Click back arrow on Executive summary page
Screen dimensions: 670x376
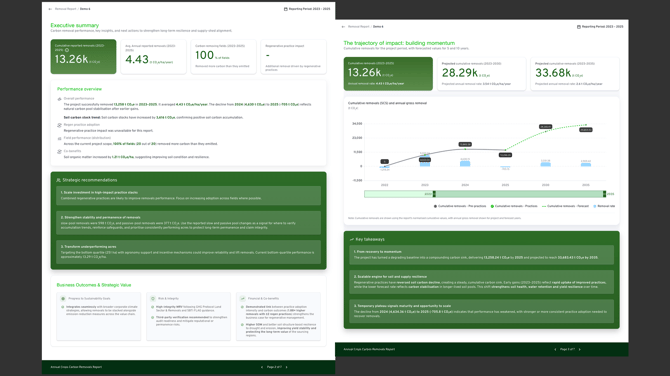[x=50, y=9]
